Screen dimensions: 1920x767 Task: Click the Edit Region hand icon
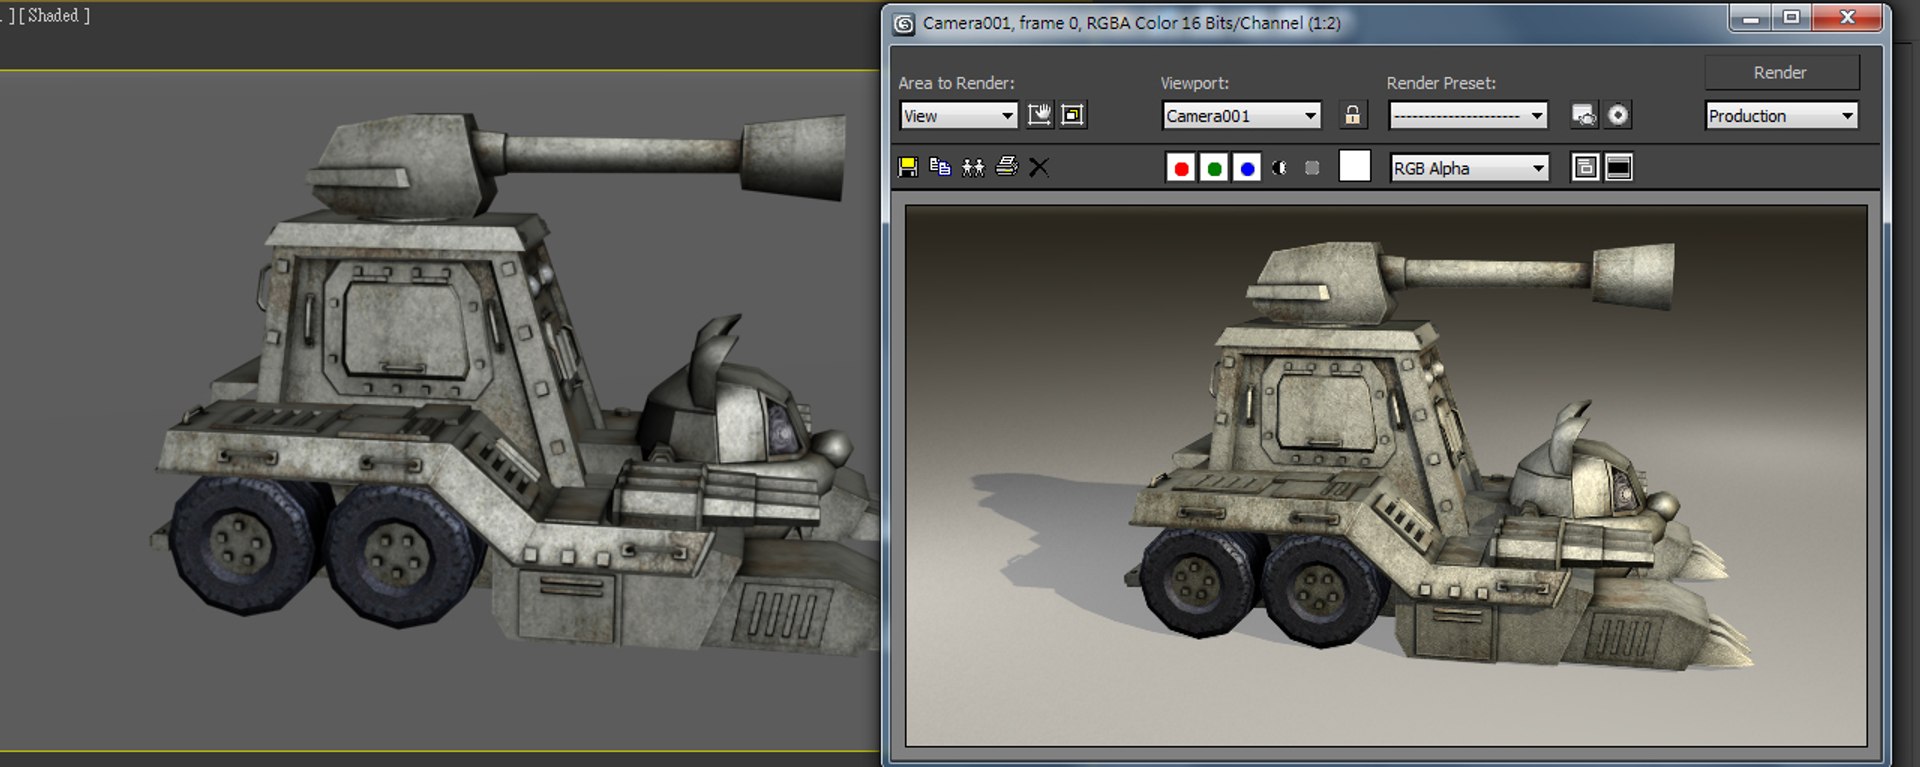tap(1039, 115)
